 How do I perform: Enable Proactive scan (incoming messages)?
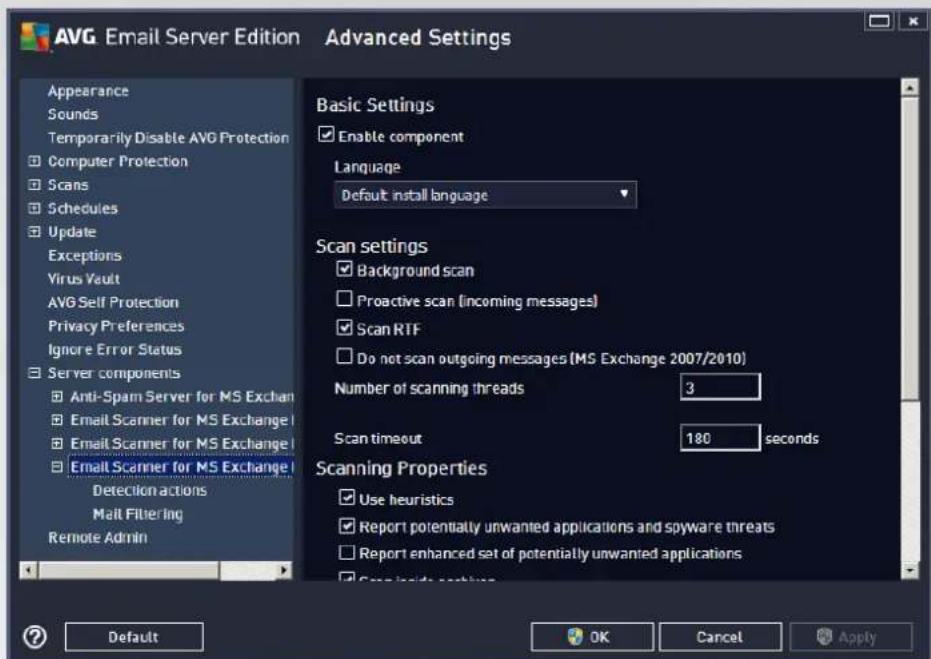[x=344, y=299]
